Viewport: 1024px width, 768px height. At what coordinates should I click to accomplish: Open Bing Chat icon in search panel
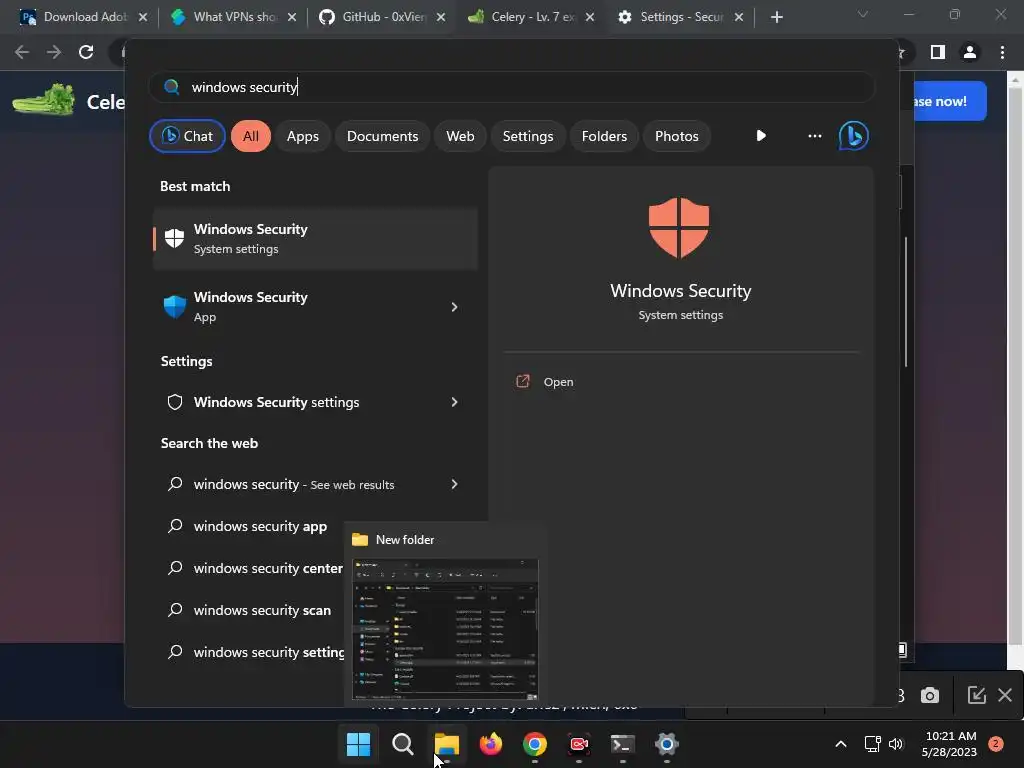854,136
